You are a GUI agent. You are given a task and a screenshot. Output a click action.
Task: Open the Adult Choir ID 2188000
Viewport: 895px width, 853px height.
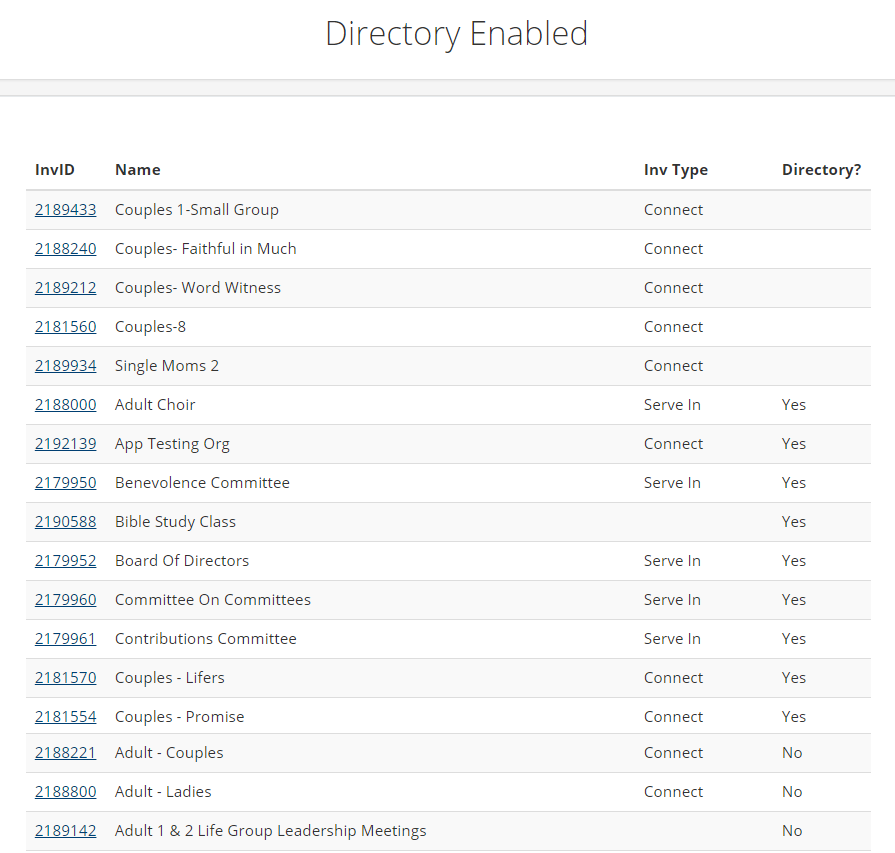click(x=66, y=404)
